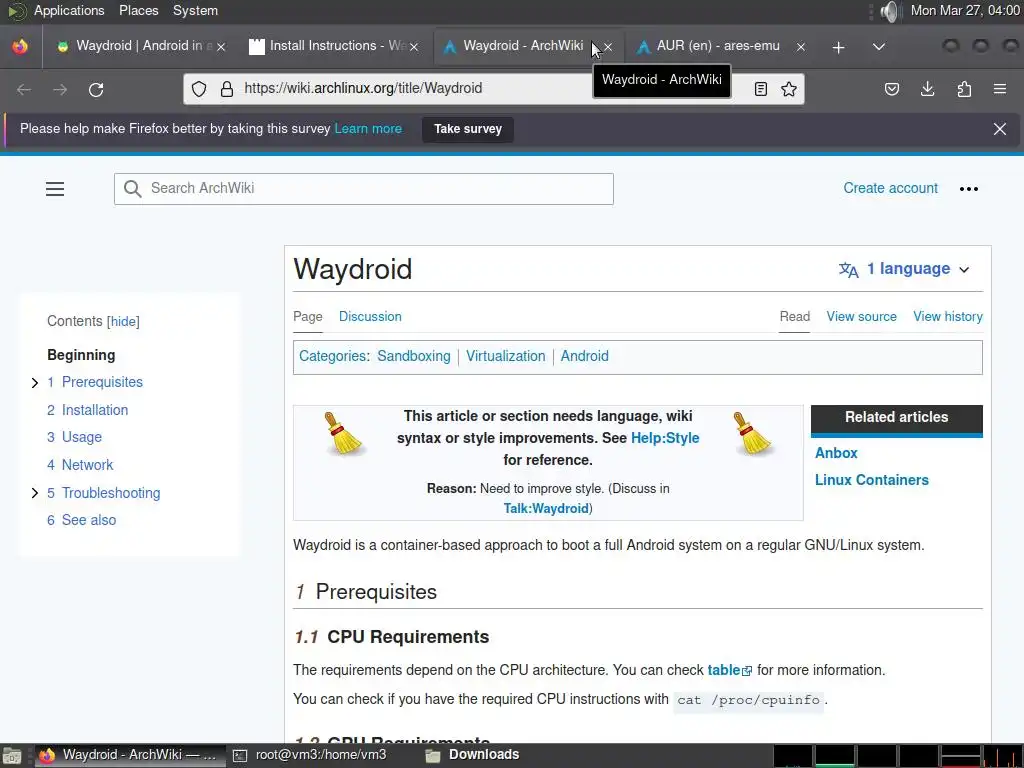Viewport: 1024px width, 768px height.
Task: Toggle reader view icon in address bar
Action: (761, 89)
